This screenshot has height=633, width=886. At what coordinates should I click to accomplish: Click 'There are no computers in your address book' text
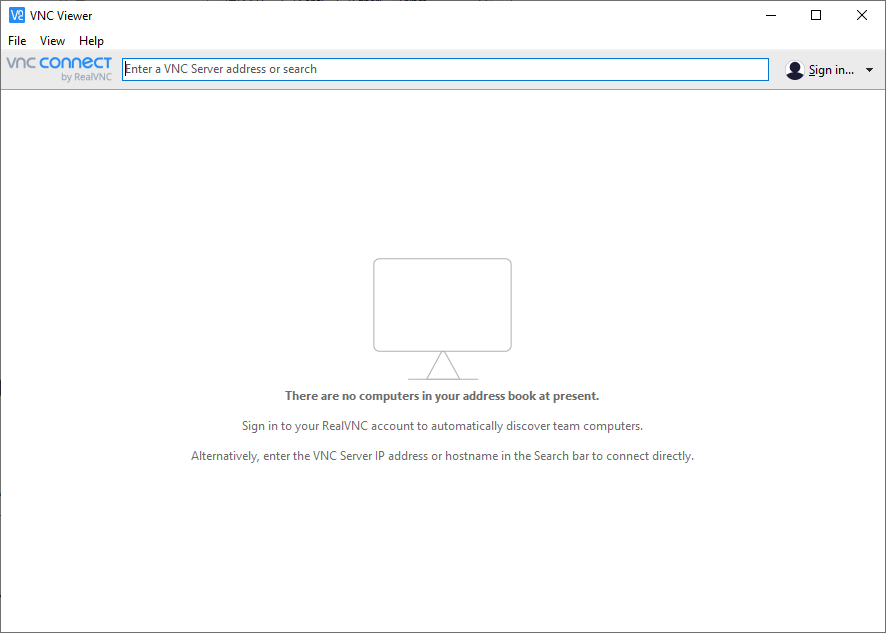tap(442, 396)
